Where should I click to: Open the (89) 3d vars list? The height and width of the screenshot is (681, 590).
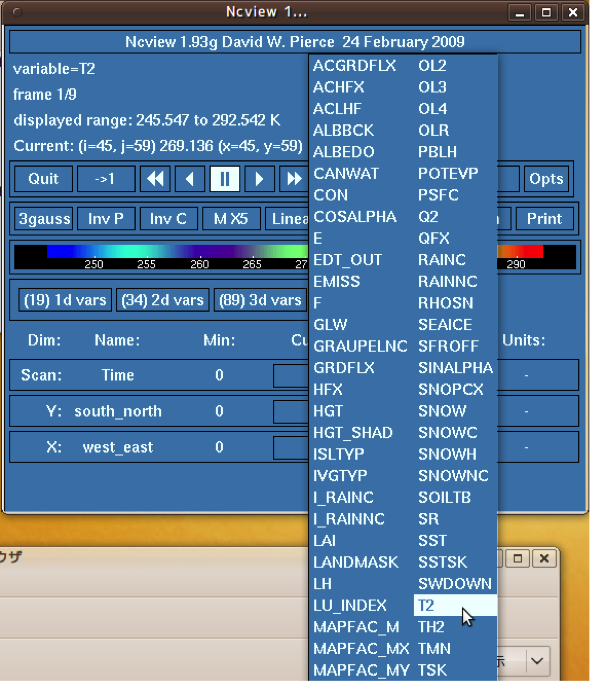click(260, 300)
